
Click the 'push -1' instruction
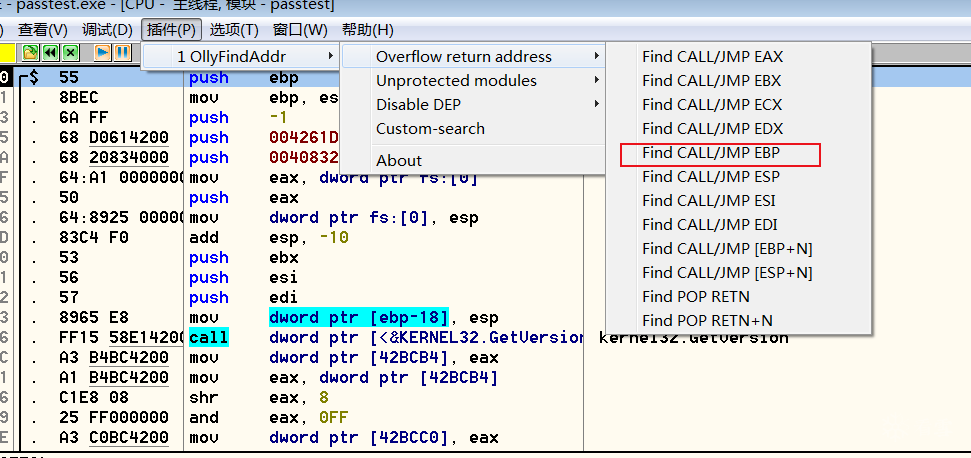(236, 118)
